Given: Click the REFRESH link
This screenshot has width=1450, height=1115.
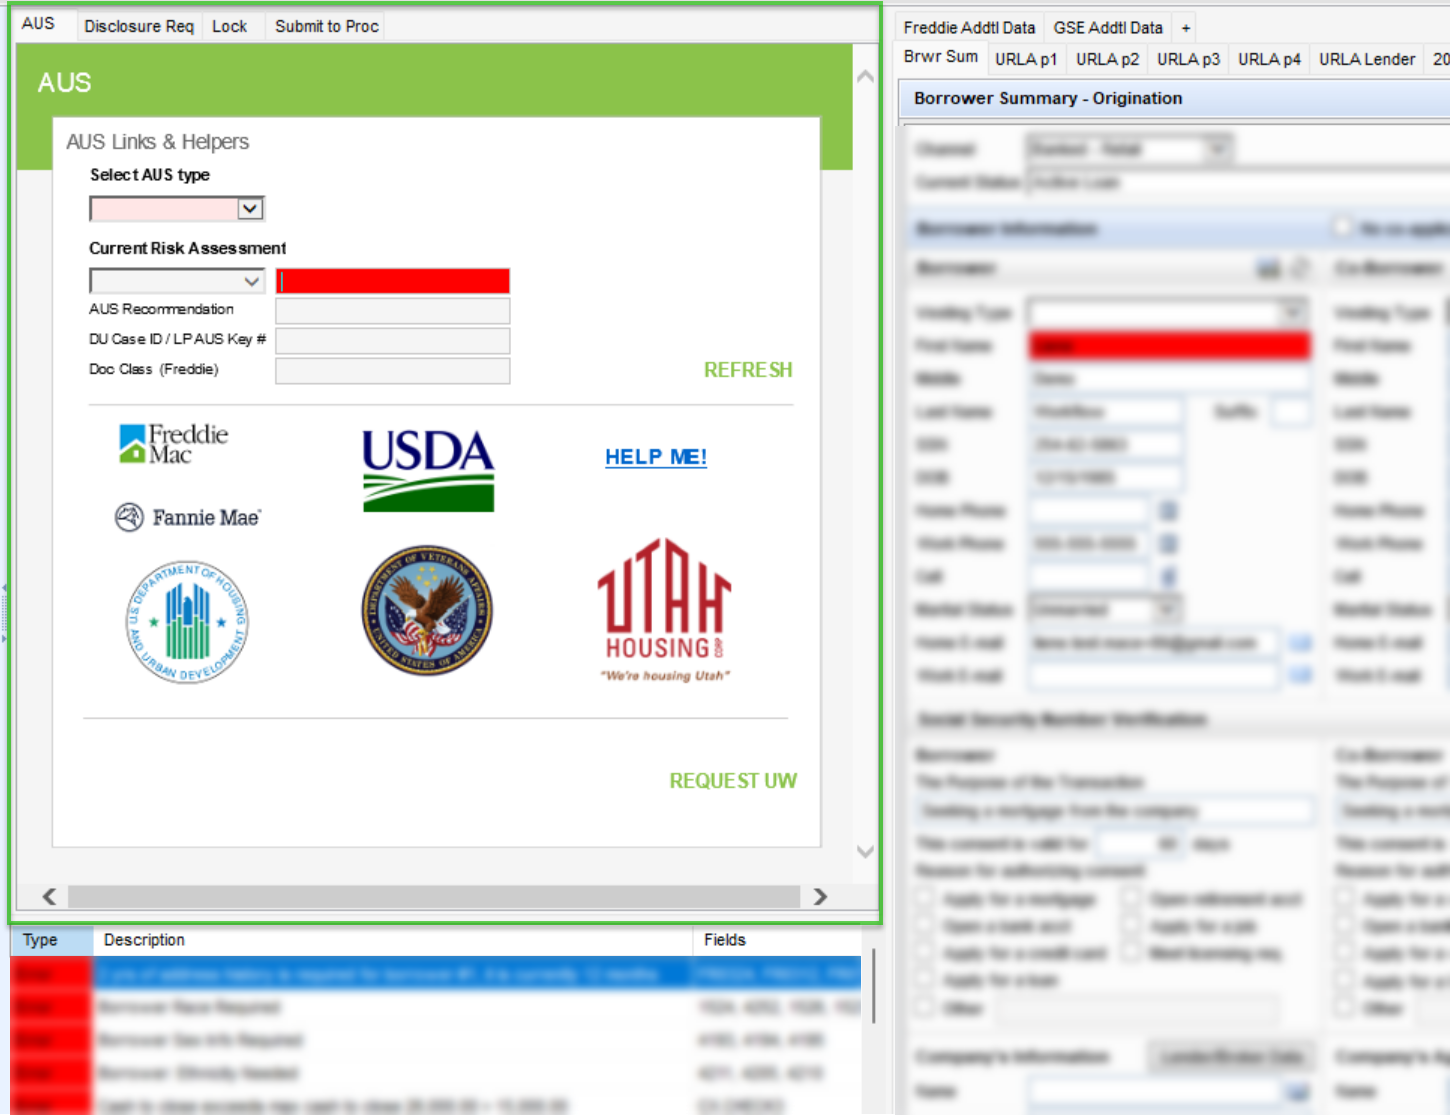Looking at the screenshot, I should (x=748, y=370).
